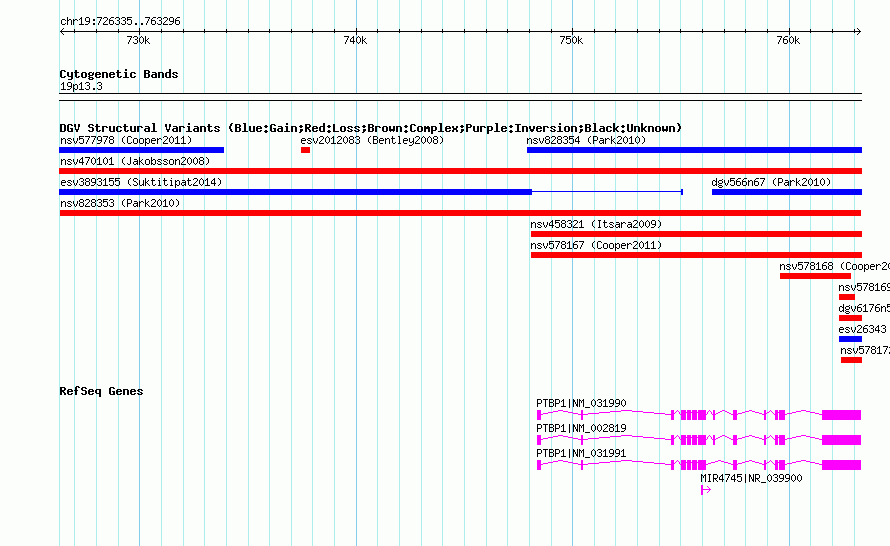The width and height of the screenshot is (890, 546).
Task: Click the nsv828354 (Park2010) blue bar
Action: pyautogui.click(x=694, y=150)
